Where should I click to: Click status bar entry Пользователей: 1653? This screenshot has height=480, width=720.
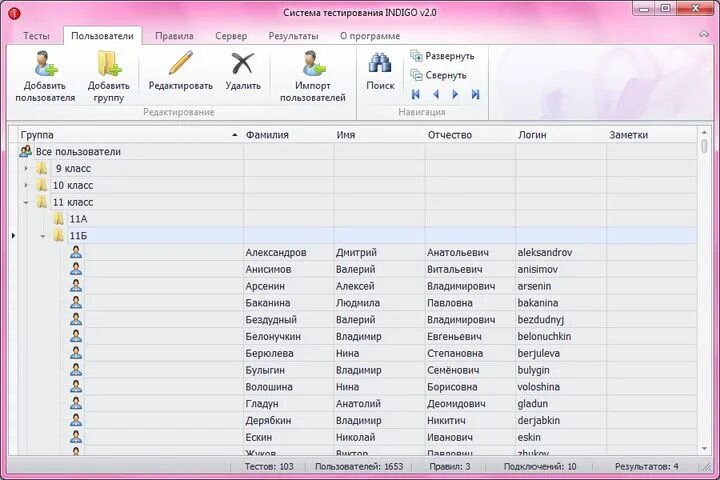[x=359, y=466]
